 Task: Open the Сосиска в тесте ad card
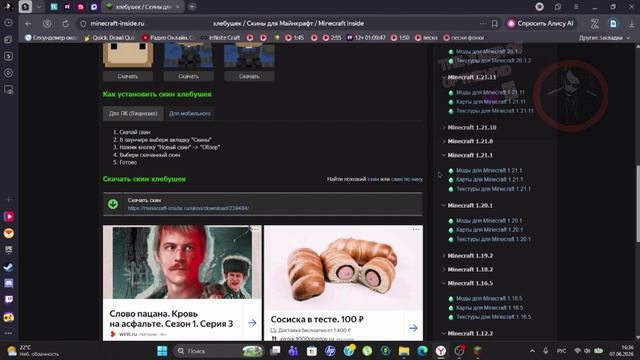point(343,283)
